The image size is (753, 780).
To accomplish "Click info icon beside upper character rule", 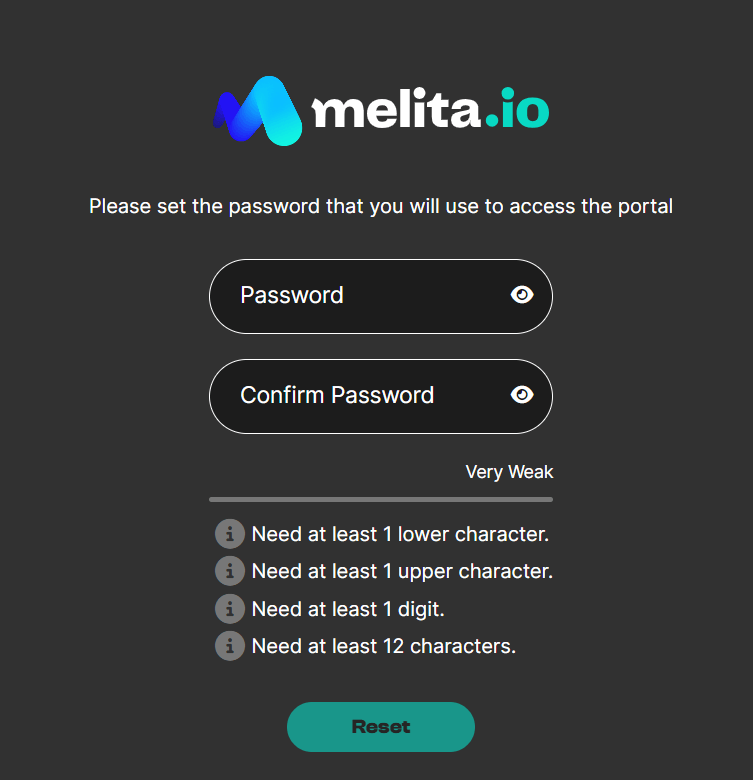I will [230, 571].
